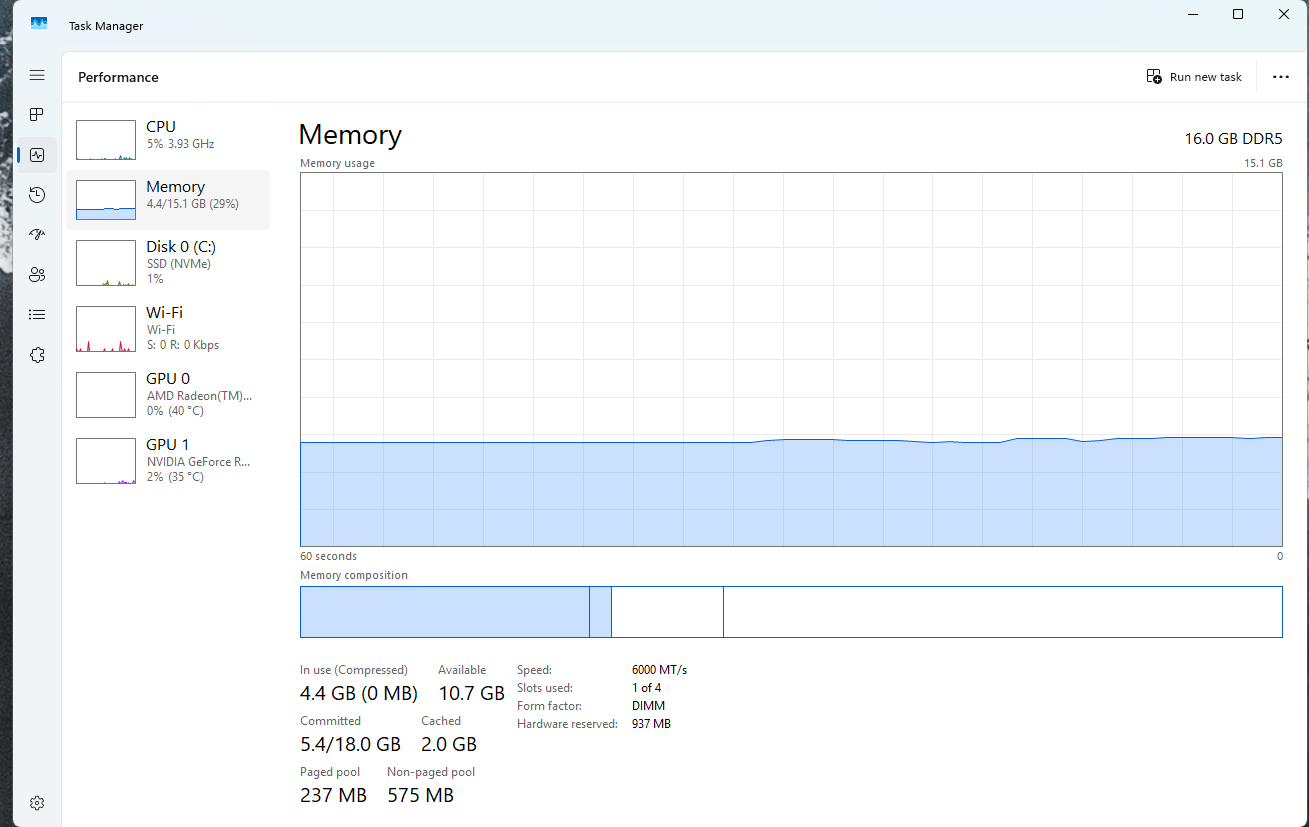Click the Task Manager title bar icon
Viewport: 1309px width, 827px height.
pos(39,24)
